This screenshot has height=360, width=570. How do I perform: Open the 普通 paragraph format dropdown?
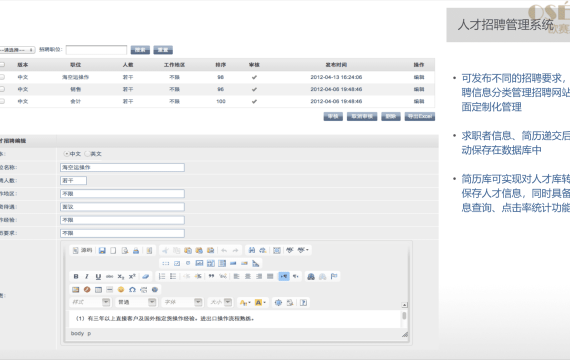136,302
